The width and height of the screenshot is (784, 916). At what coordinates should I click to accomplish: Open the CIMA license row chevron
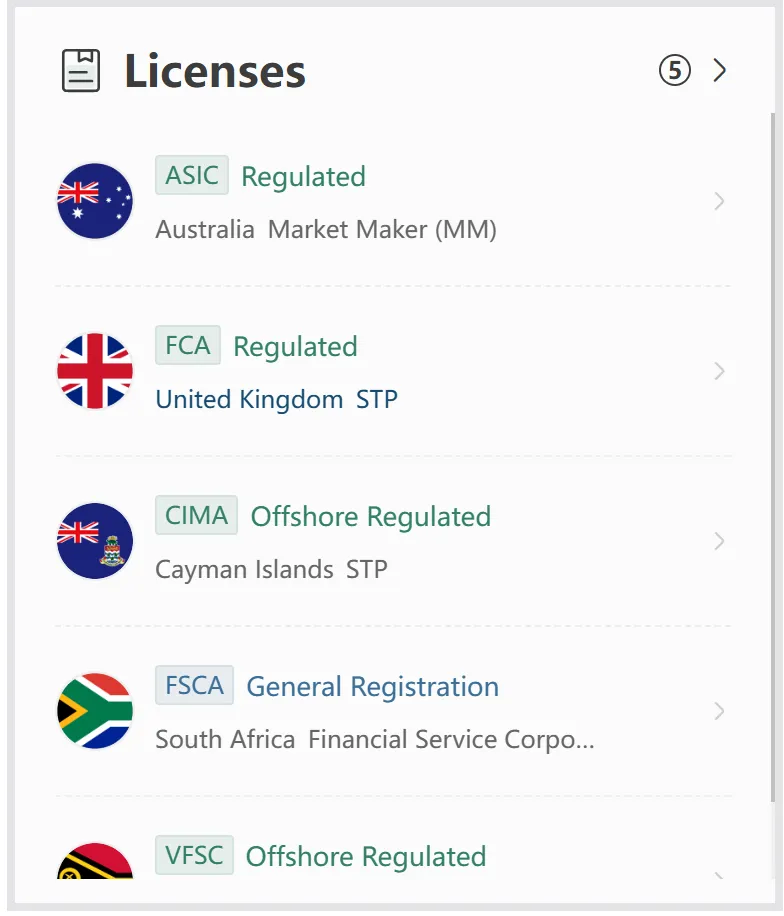tap(719, 541)
